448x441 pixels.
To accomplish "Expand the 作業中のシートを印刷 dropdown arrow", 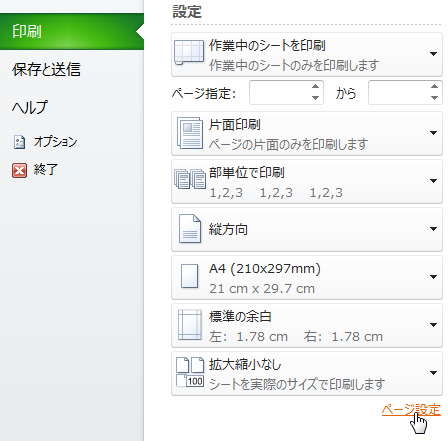I will tap(433, 54).
